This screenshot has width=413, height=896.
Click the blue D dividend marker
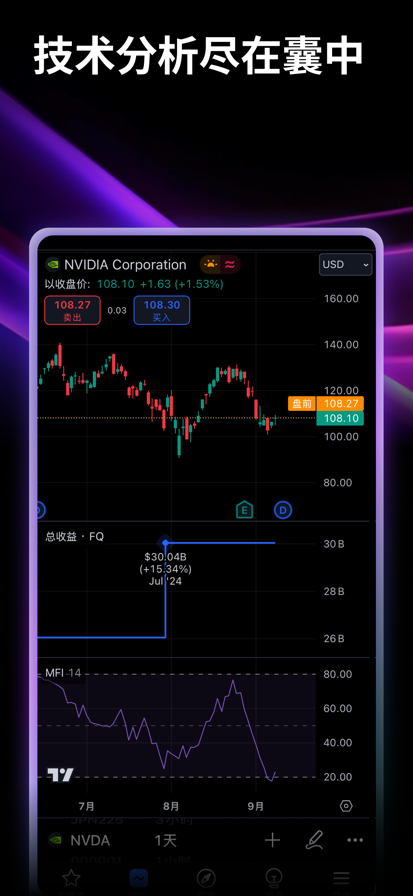(x=283, y=509)
